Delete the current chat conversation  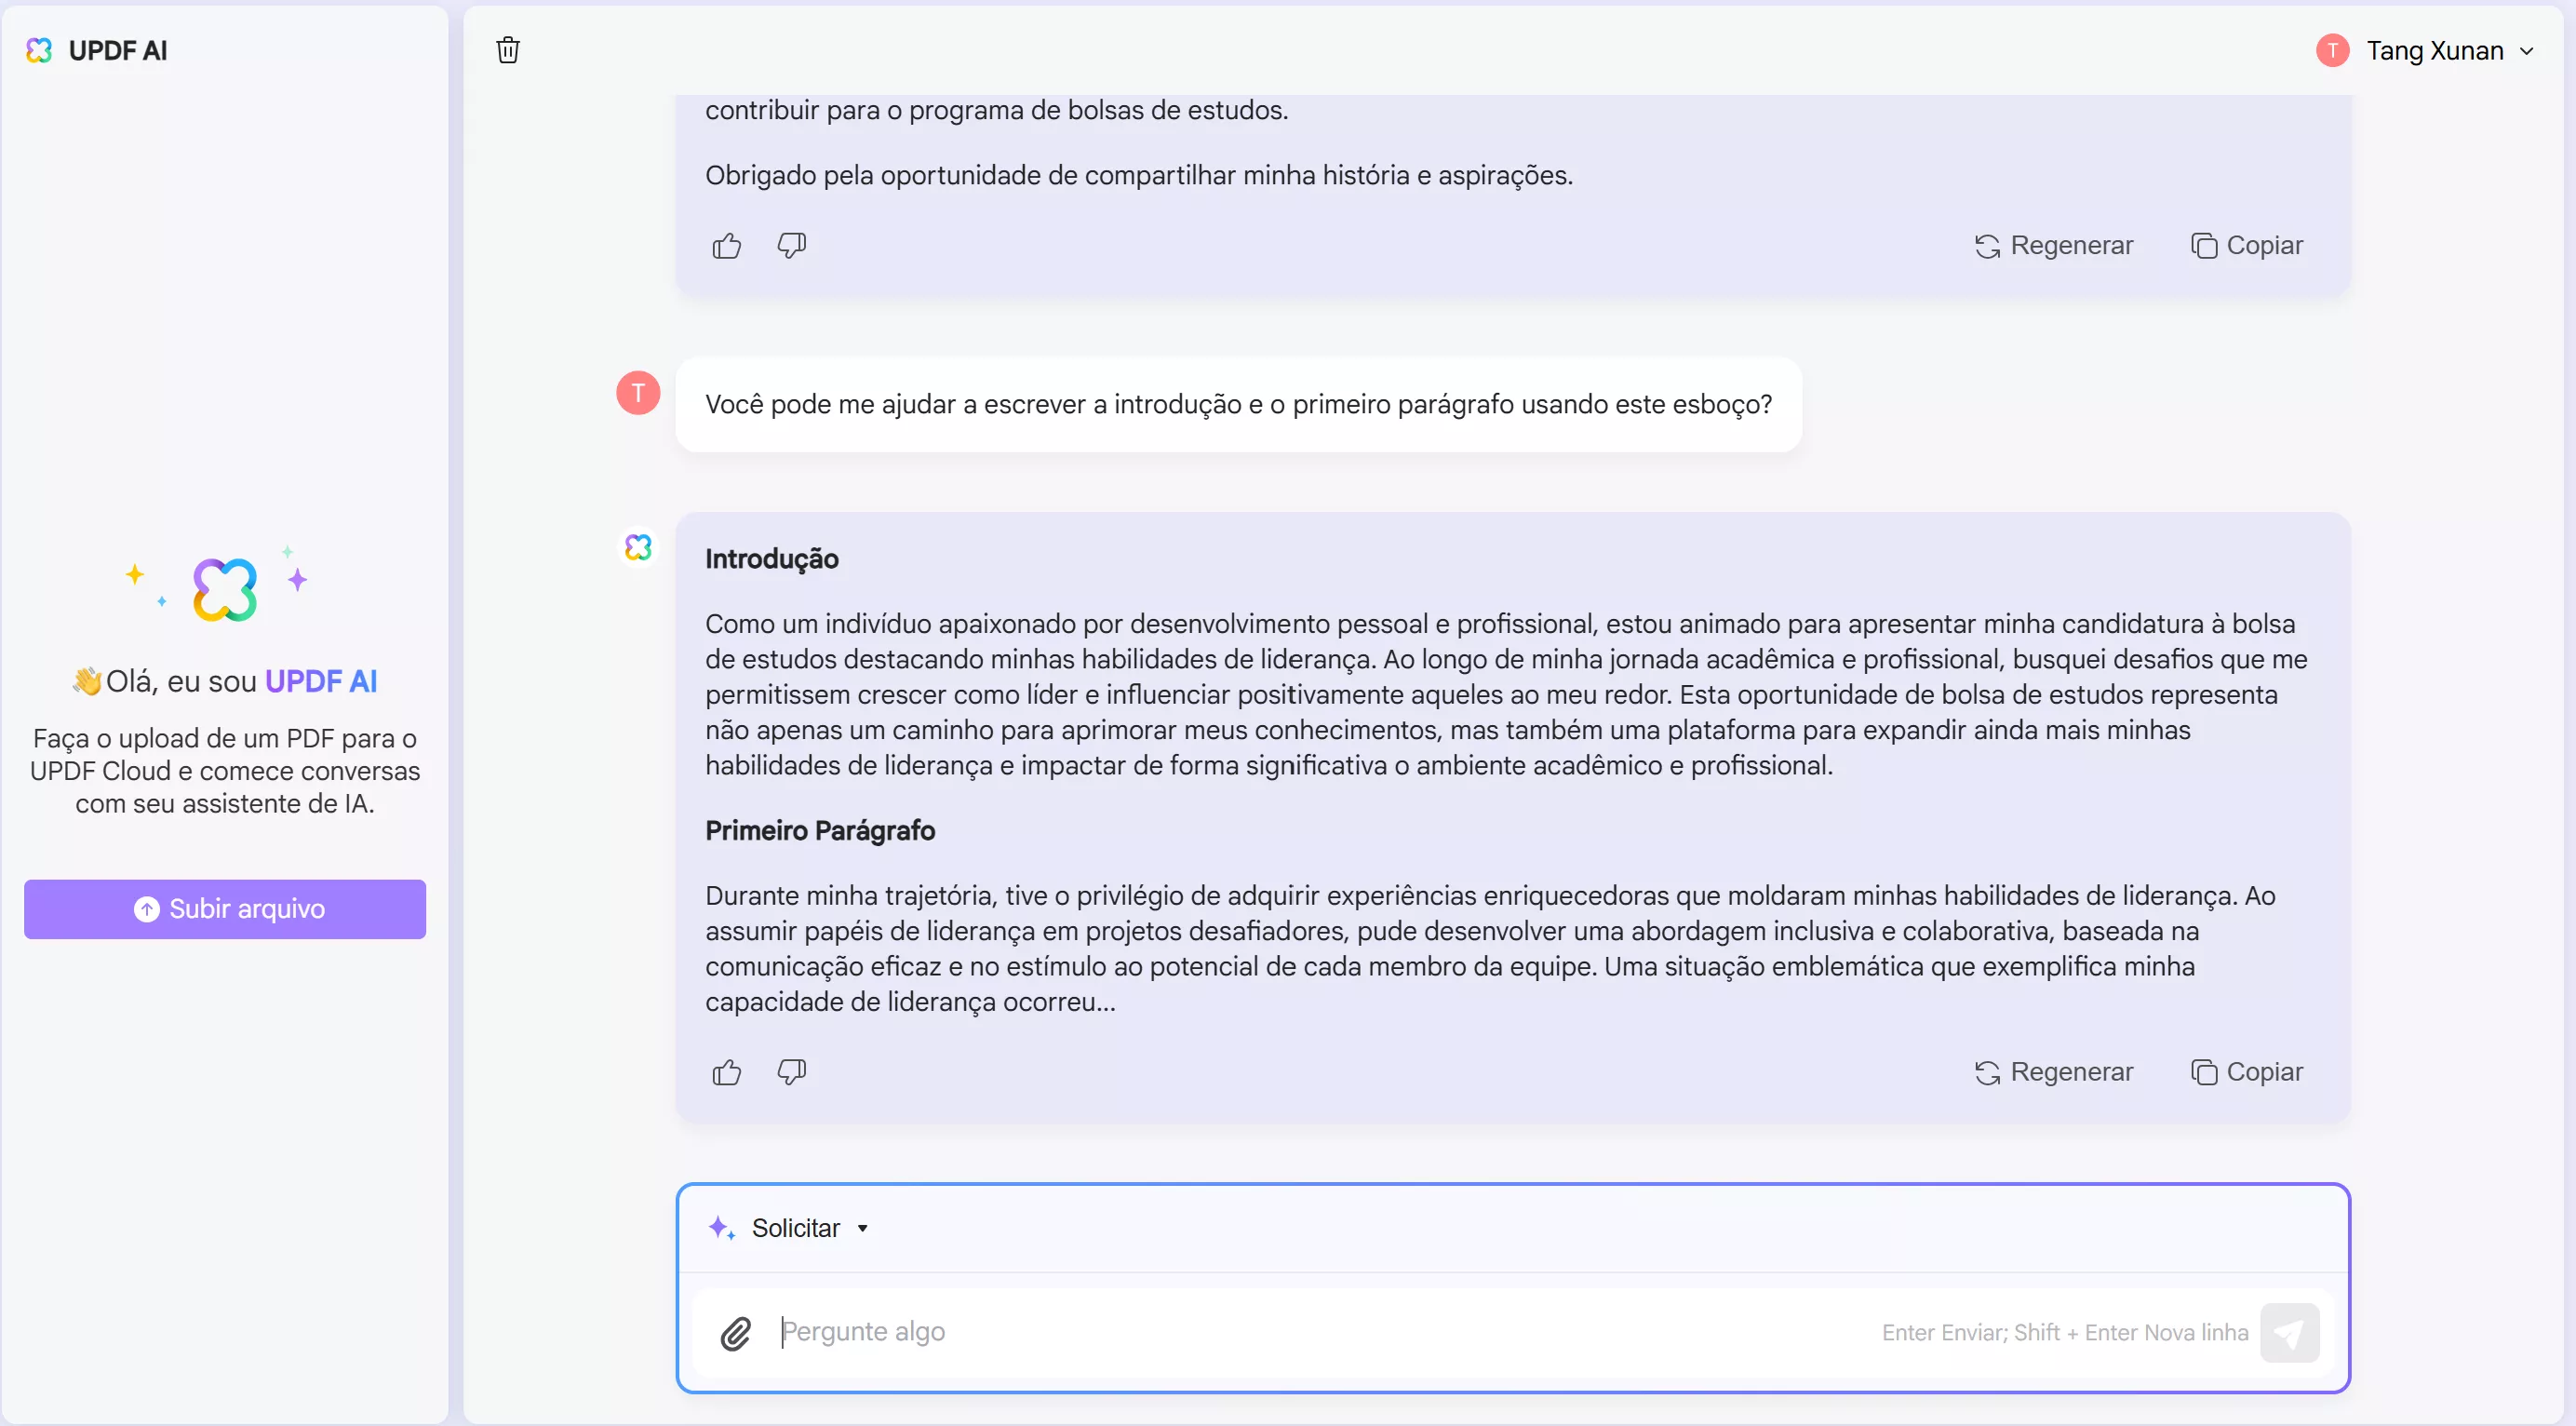507,49
